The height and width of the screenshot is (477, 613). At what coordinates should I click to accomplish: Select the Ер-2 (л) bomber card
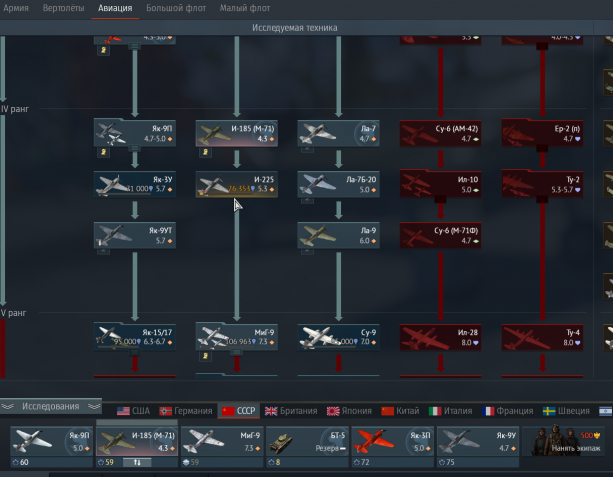click(x=542, y=133)
